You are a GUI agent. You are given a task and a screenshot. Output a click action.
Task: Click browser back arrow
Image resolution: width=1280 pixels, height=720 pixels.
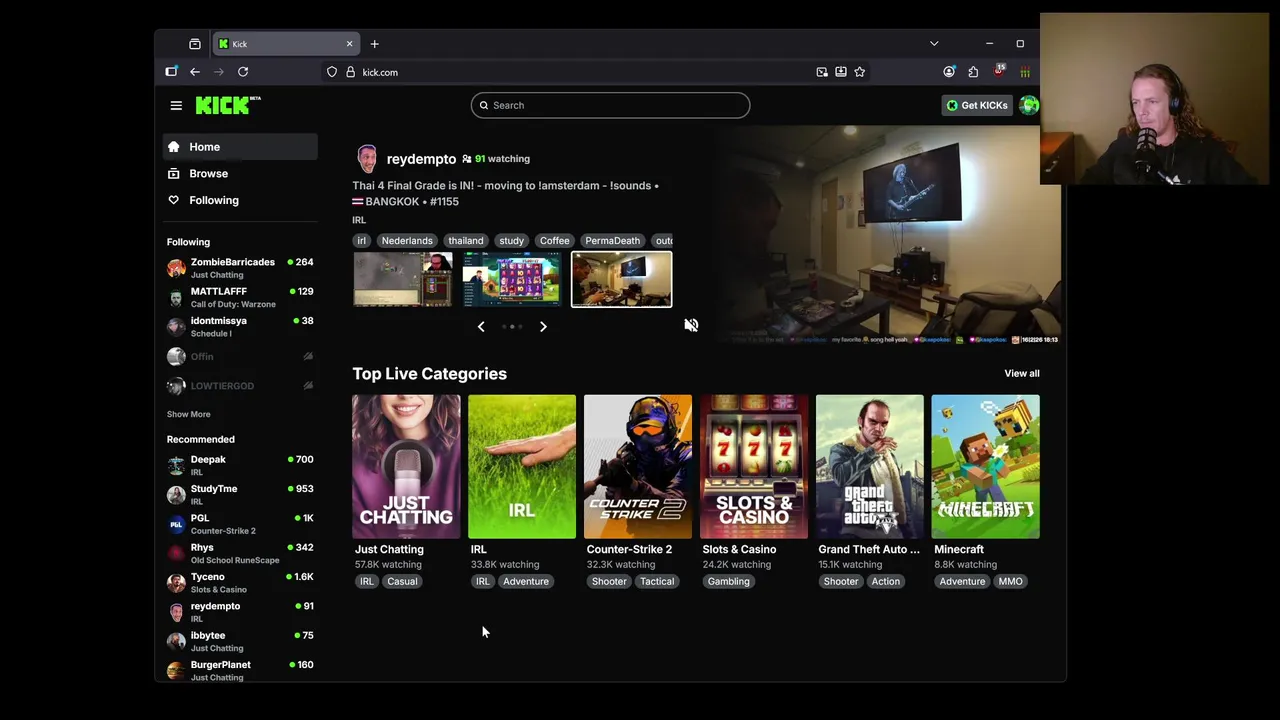(x=195, y=72)
